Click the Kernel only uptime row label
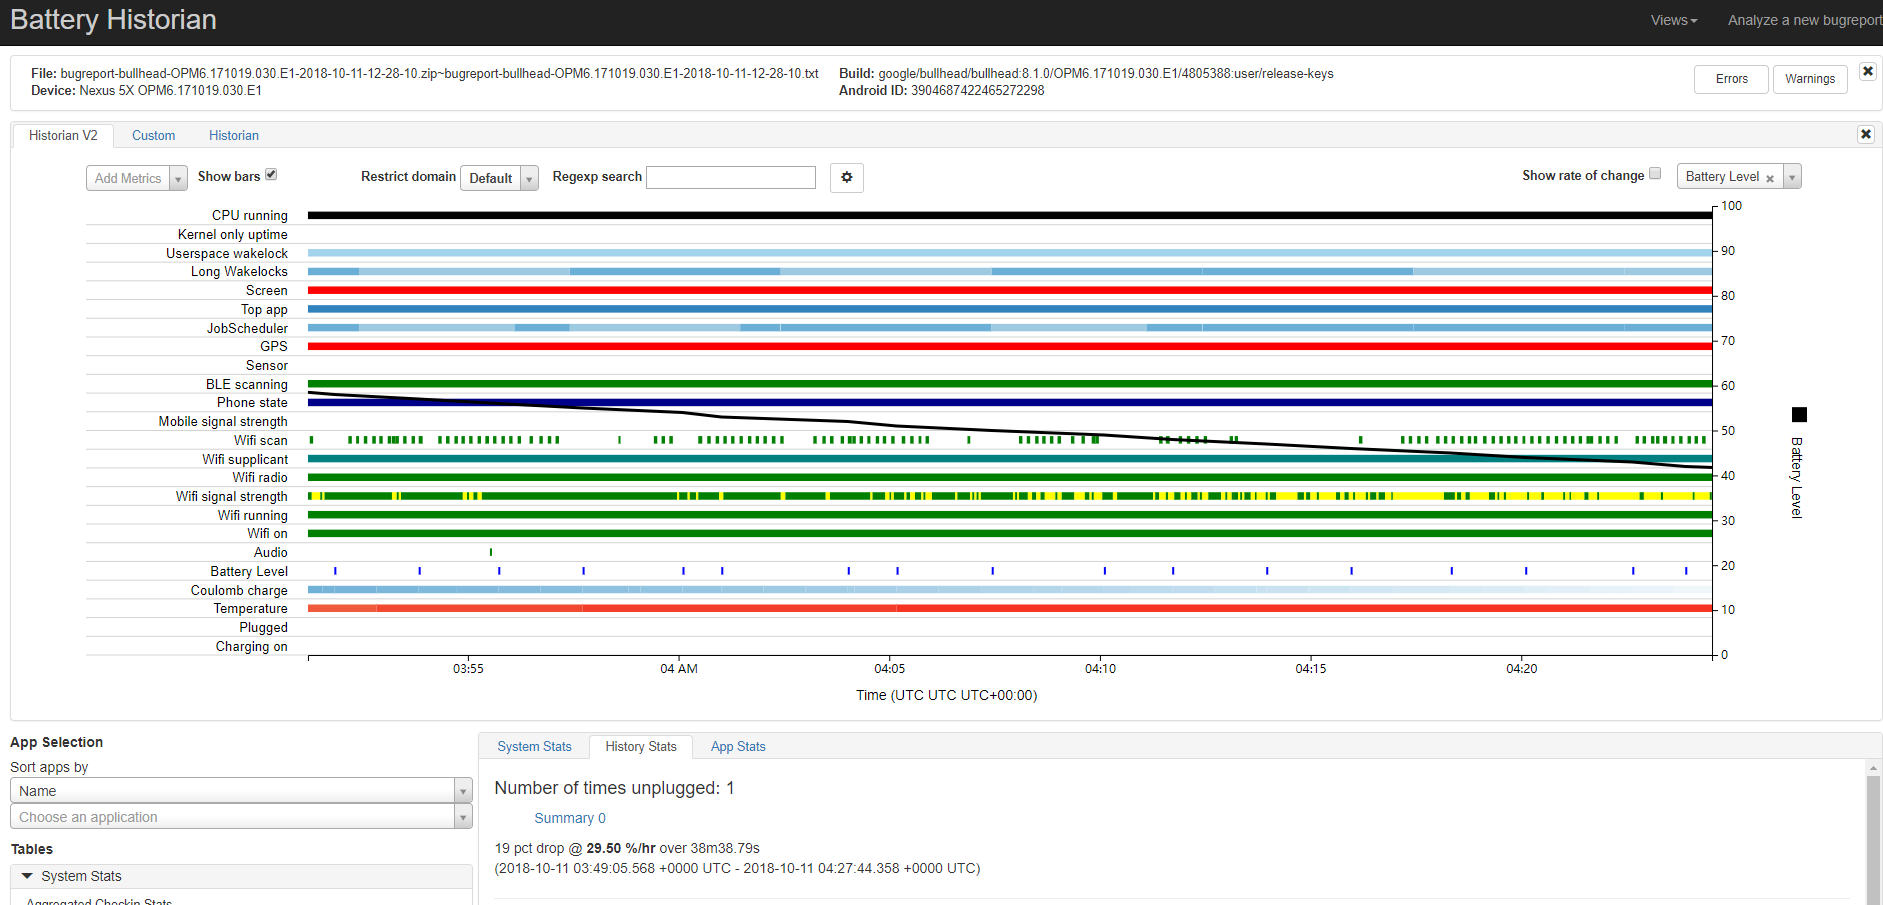Screen dimensions: 1883x905 (x=232, y=234)
